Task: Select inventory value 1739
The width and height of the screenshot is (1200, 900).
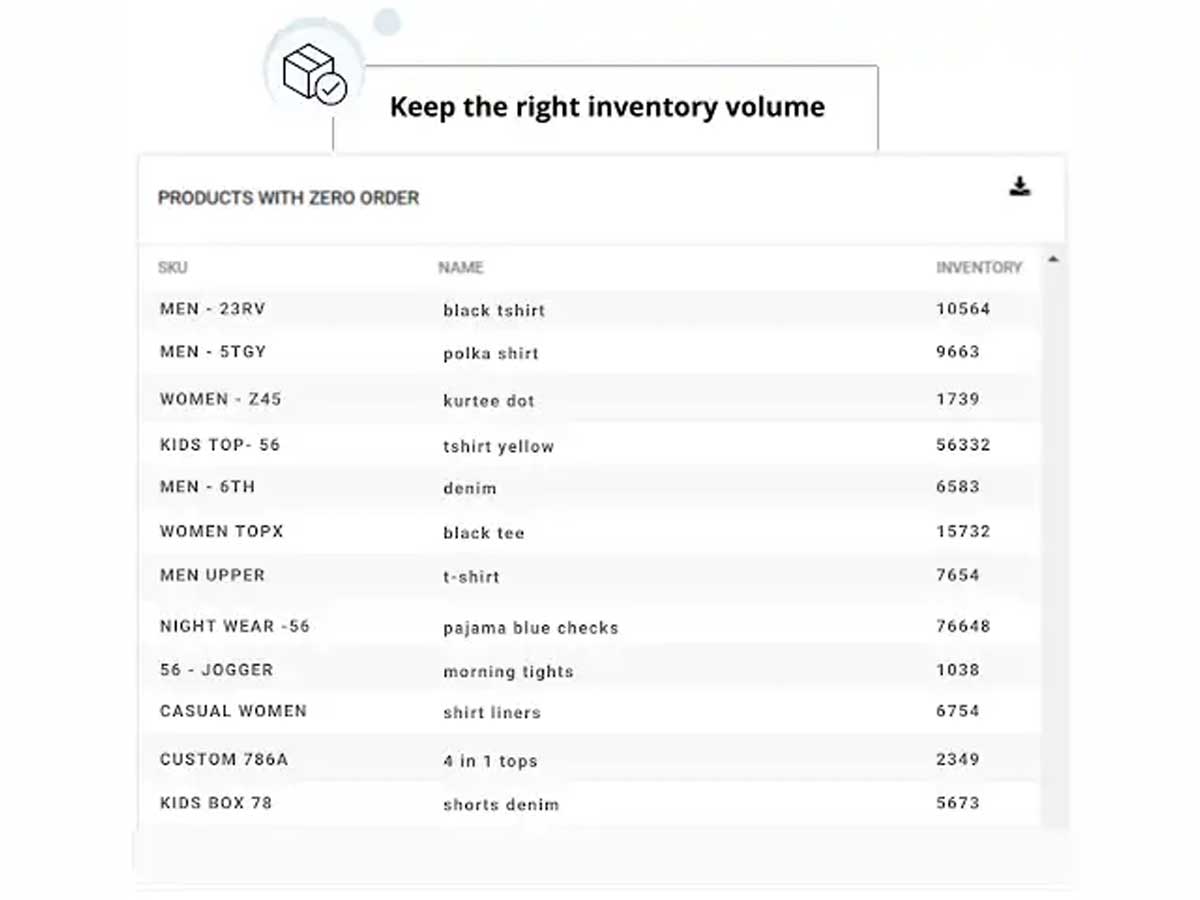Action: tap(958, 399)
